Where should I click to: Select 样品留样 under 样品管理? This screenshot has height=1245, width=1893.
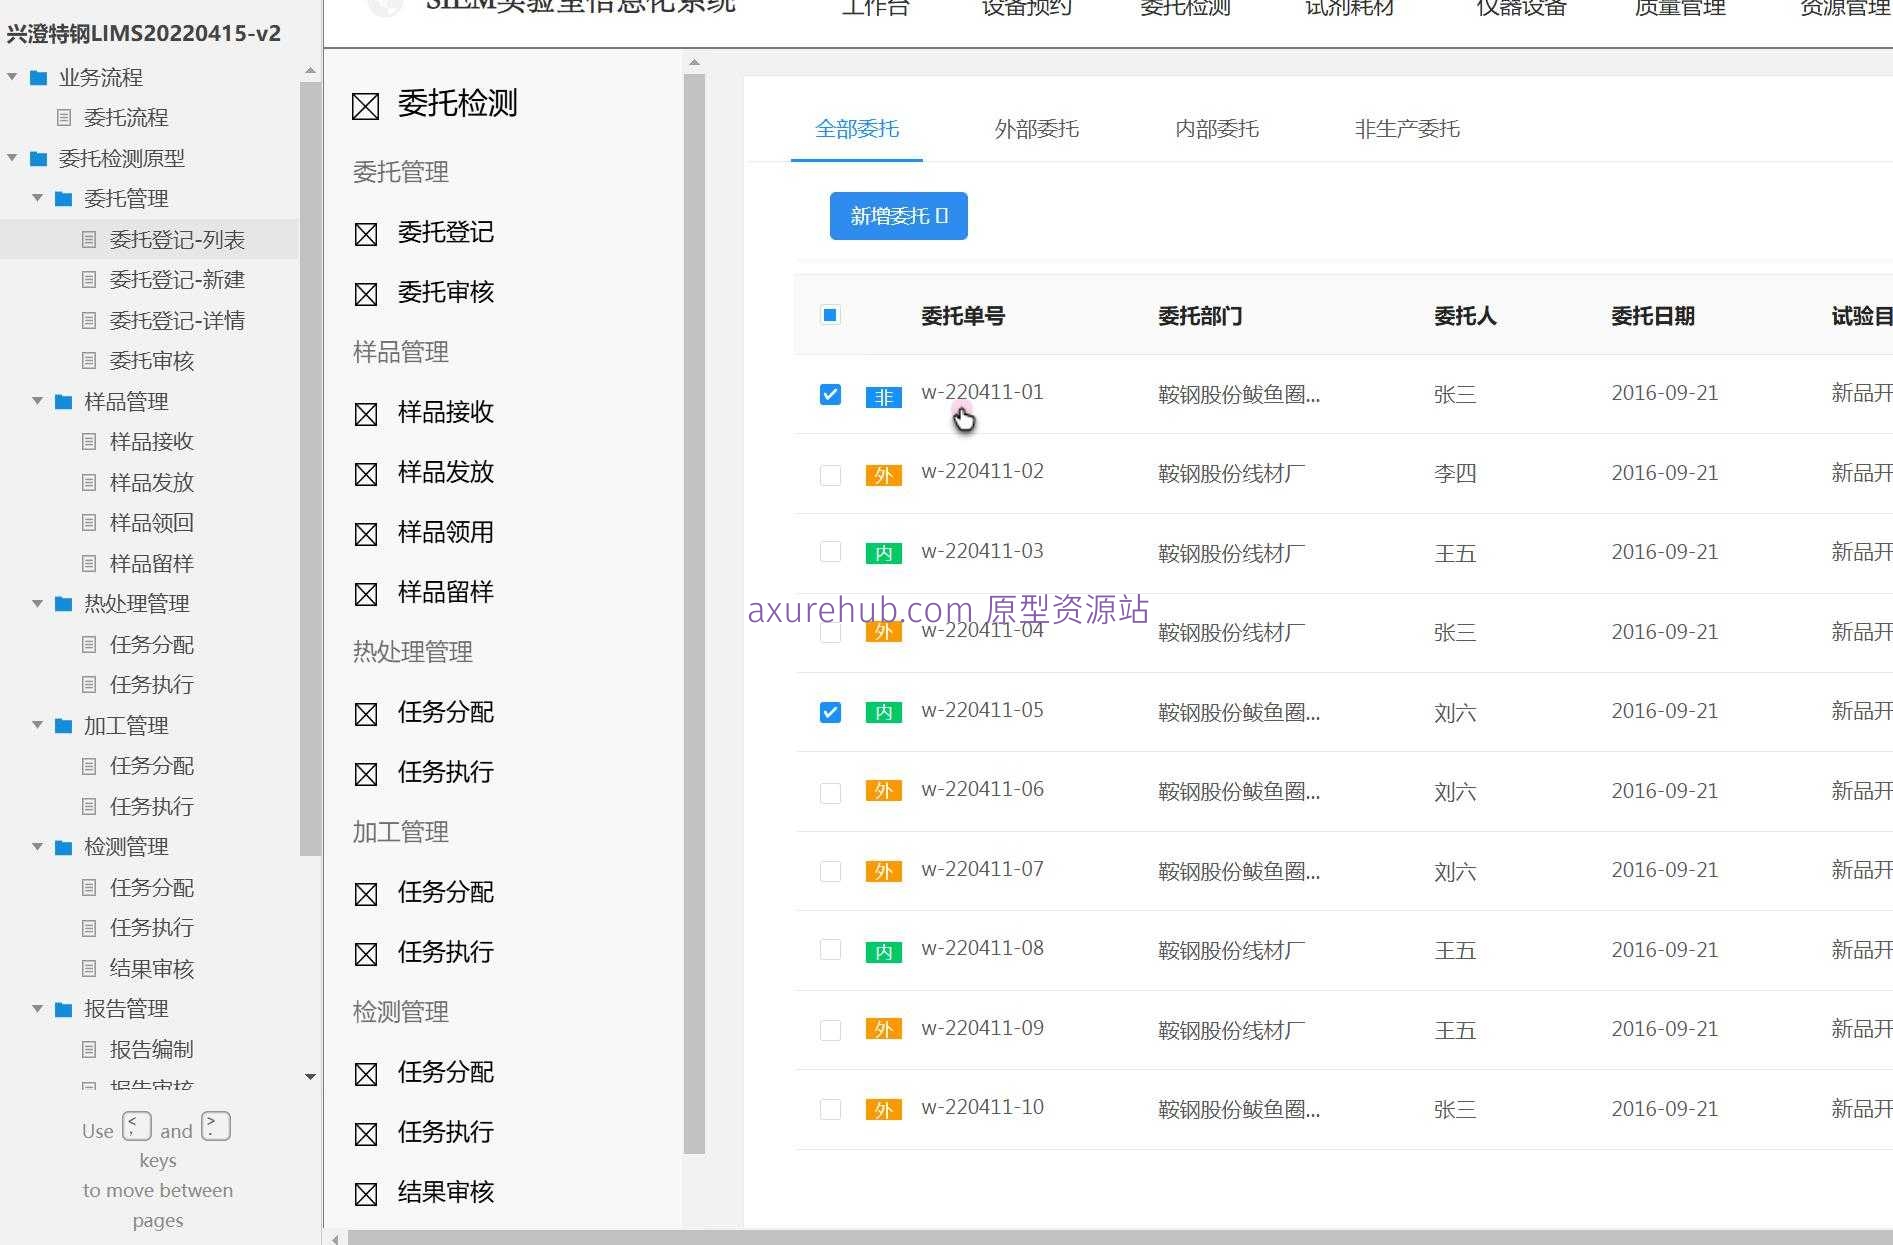pyautogui.click(x=445, y=592)
